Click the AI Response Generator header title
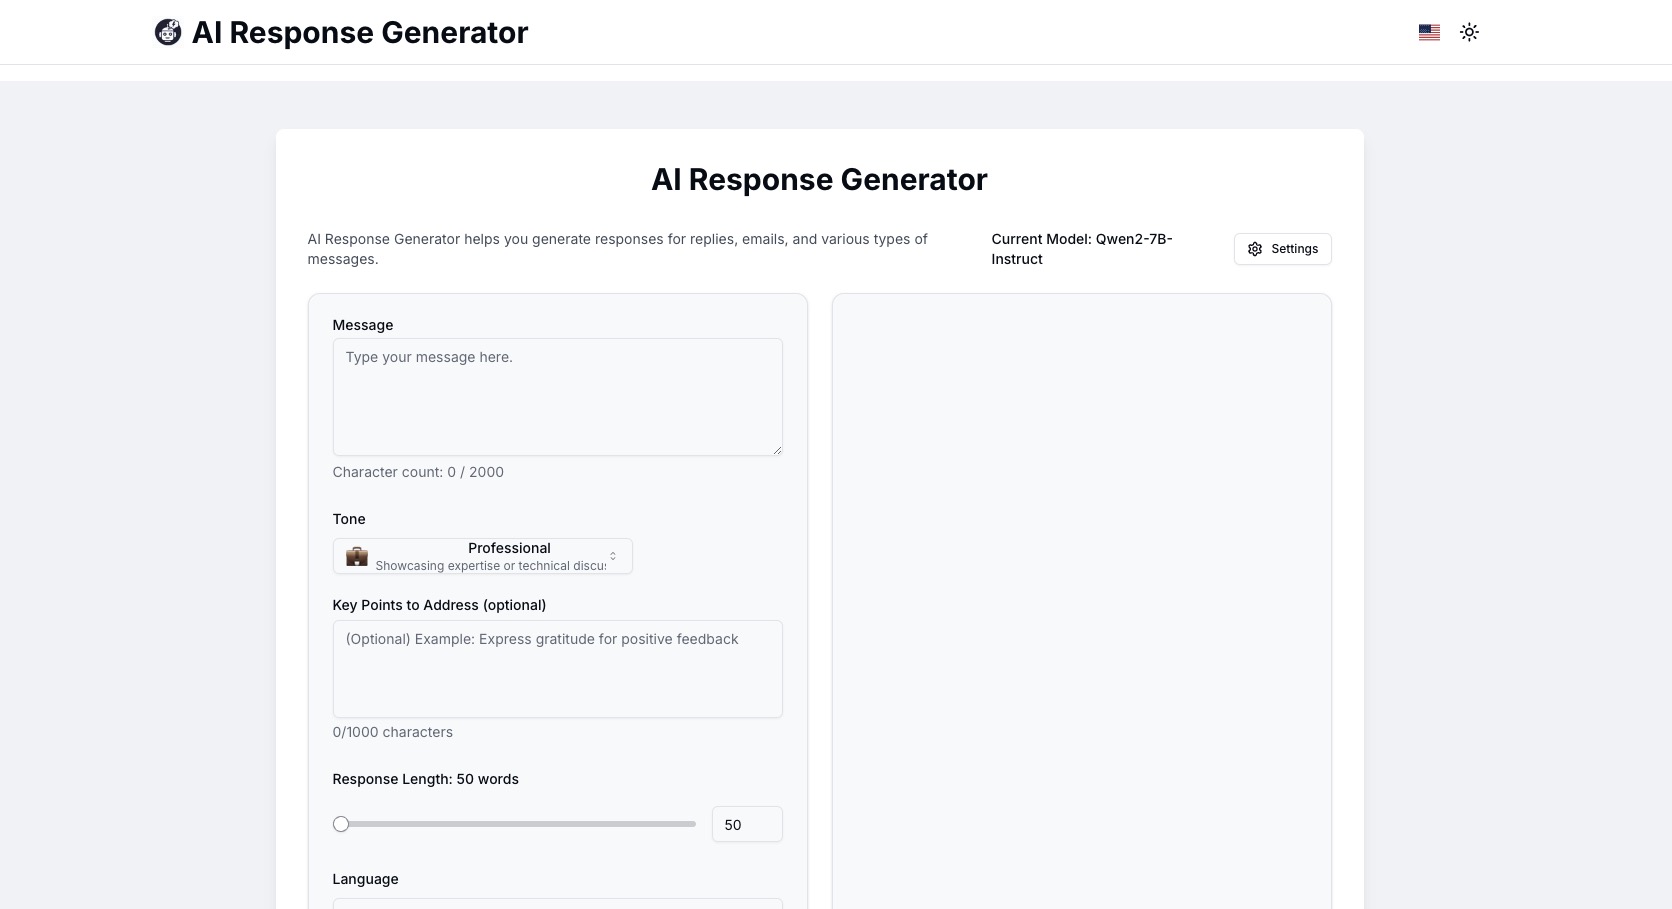 pos(359,32)
